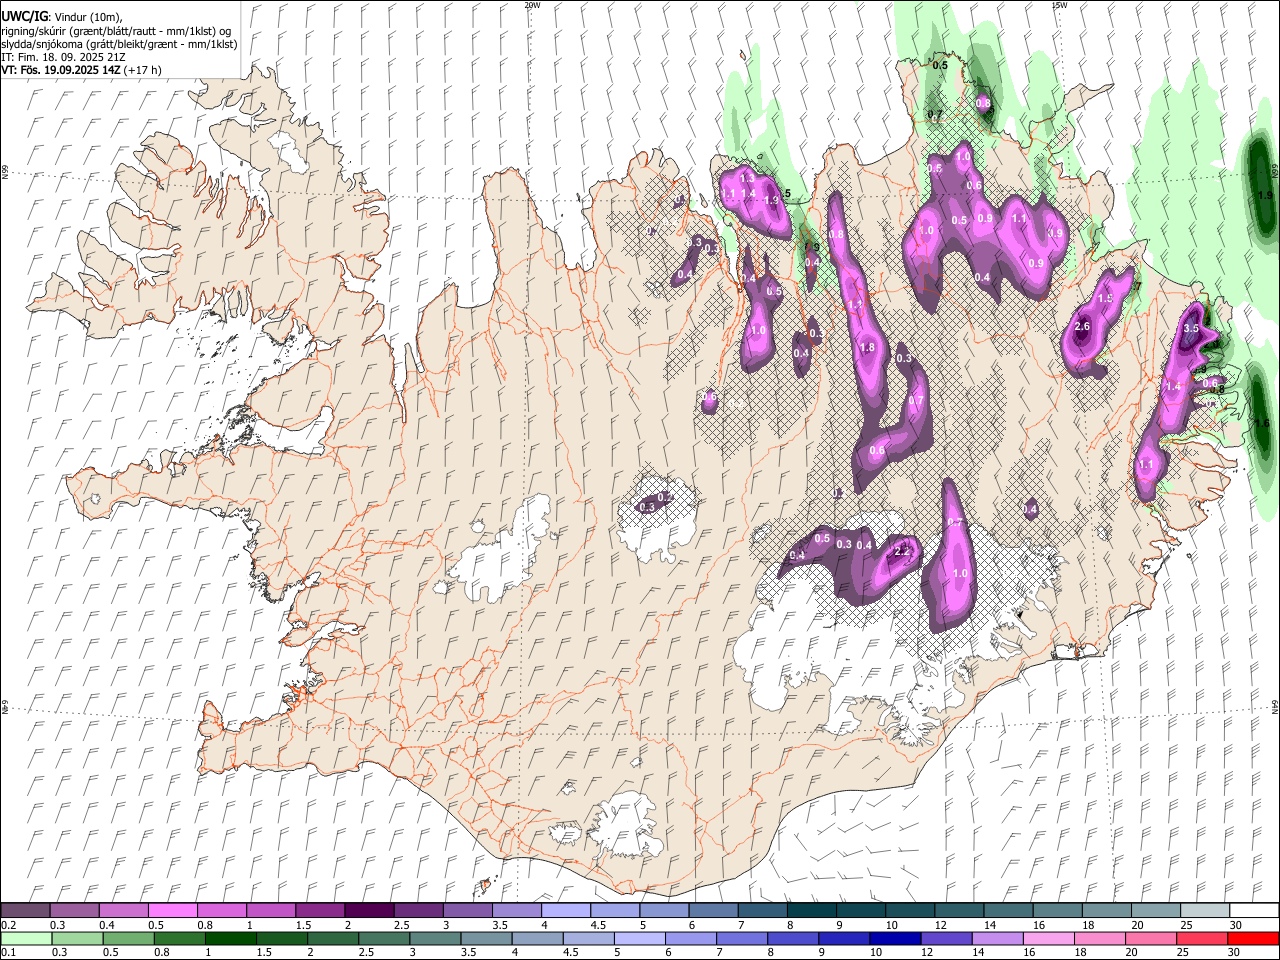Viewport: 1280px width, 960px height.
Task: Select the pink swatch at 18 in bottom legend row
Action: pos(1100,939)
